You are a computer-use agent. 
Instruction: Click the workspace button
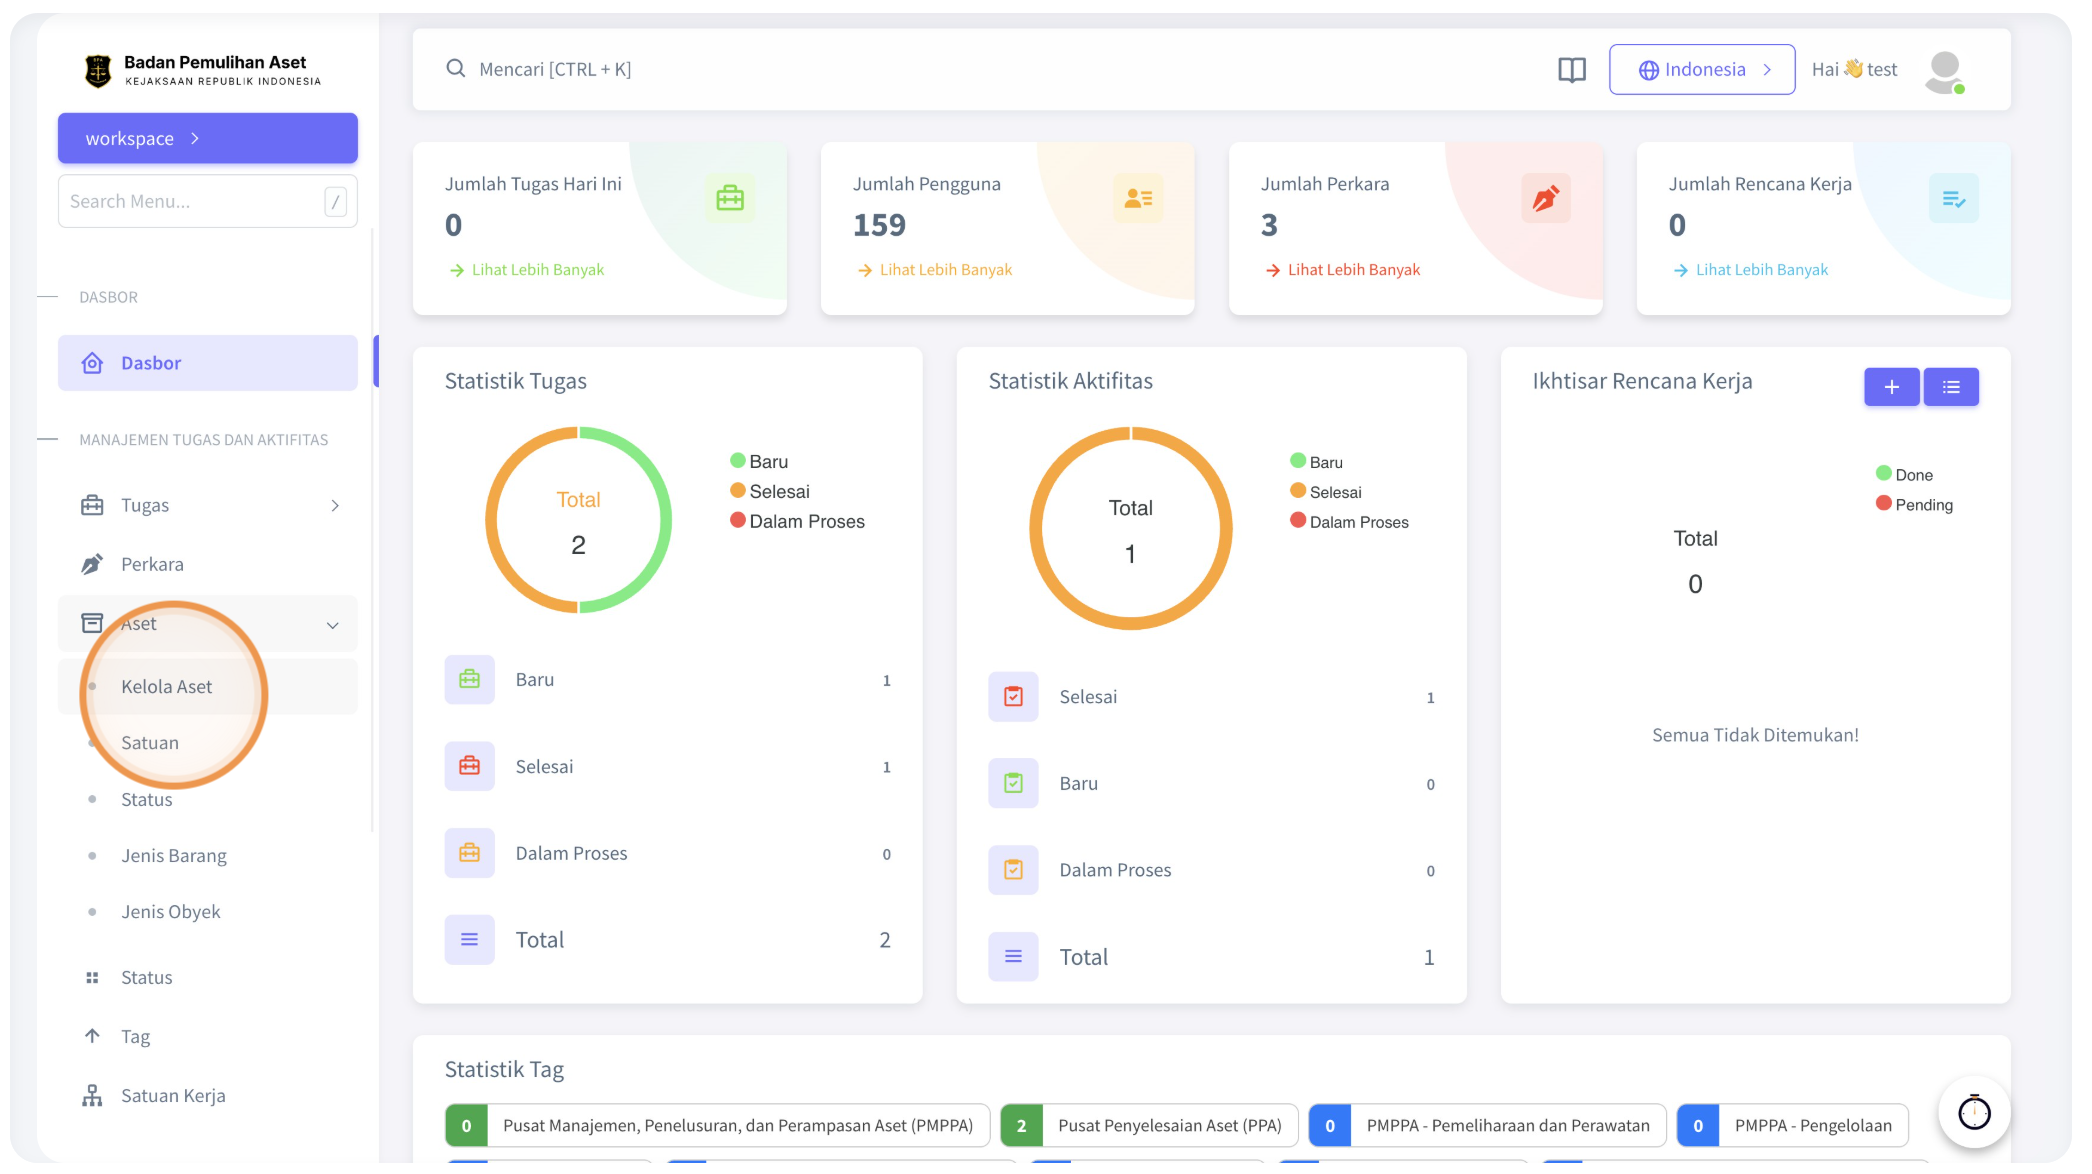point(208,138)
